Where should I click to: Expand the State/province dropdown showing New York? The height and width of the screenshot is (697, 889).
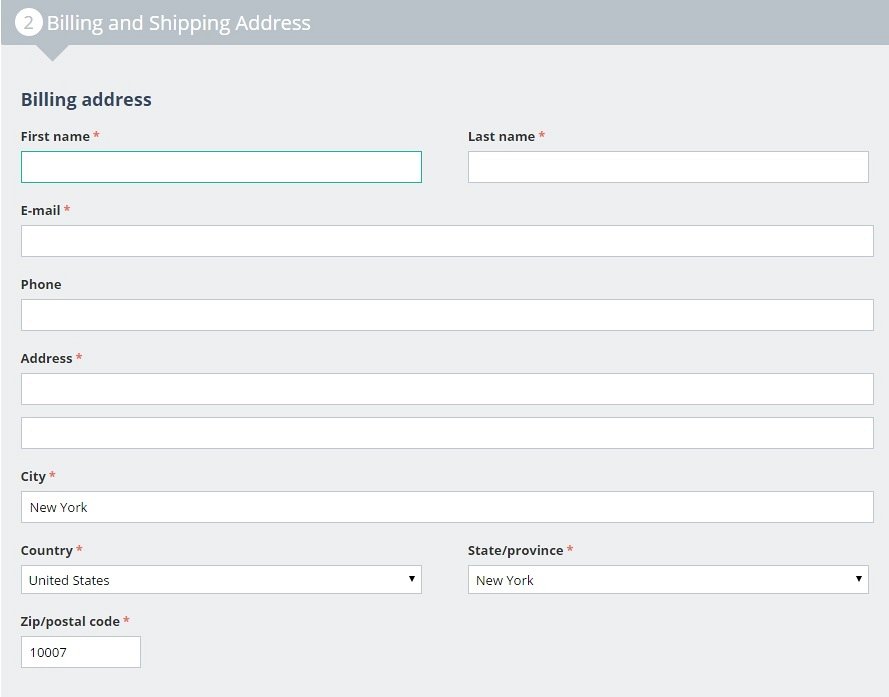668,580
